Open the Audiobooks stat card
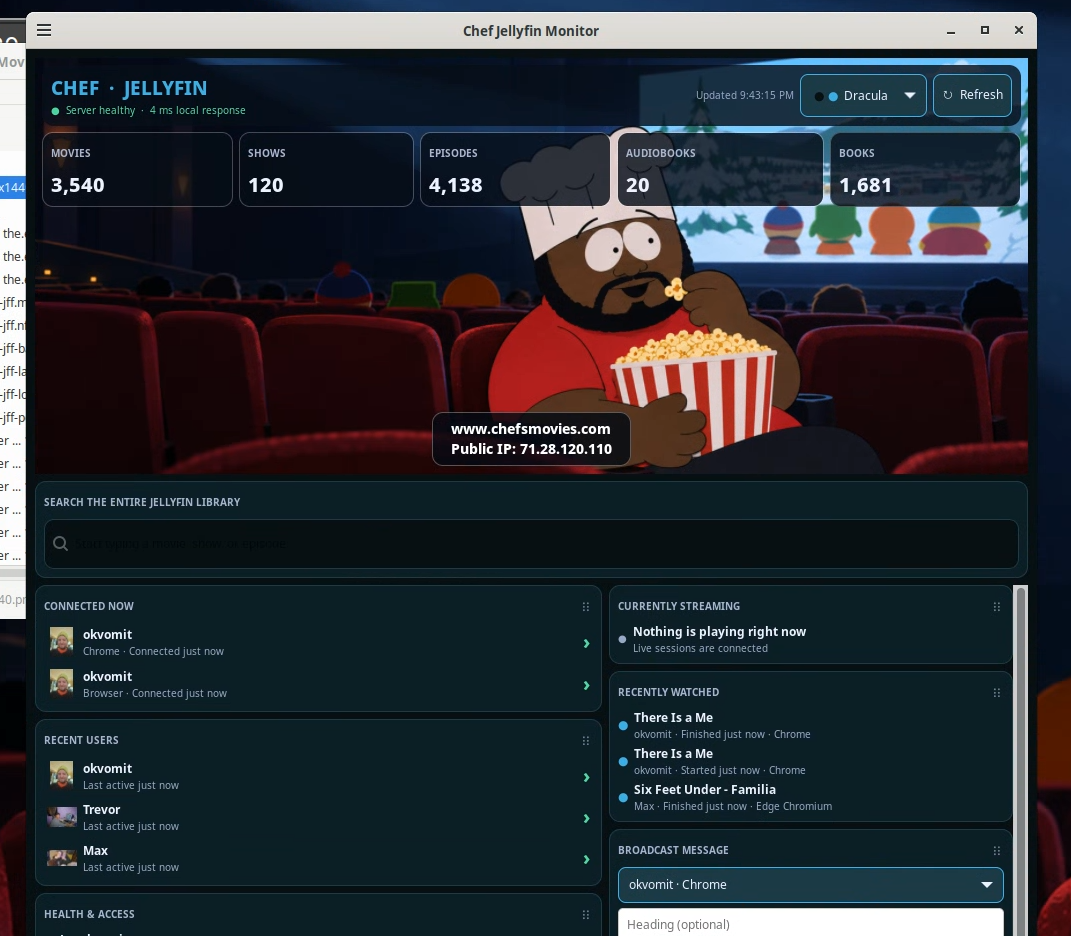The width and height of the screenshot is (1071, 936). point(720,169)
